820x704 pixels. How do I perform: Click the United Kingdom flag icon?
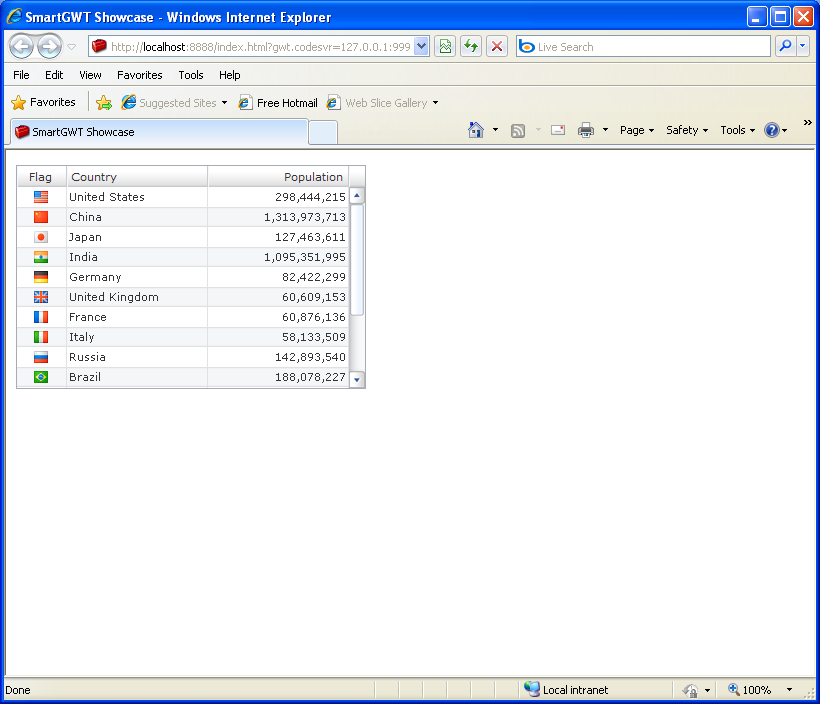click(x=41, y=297)
